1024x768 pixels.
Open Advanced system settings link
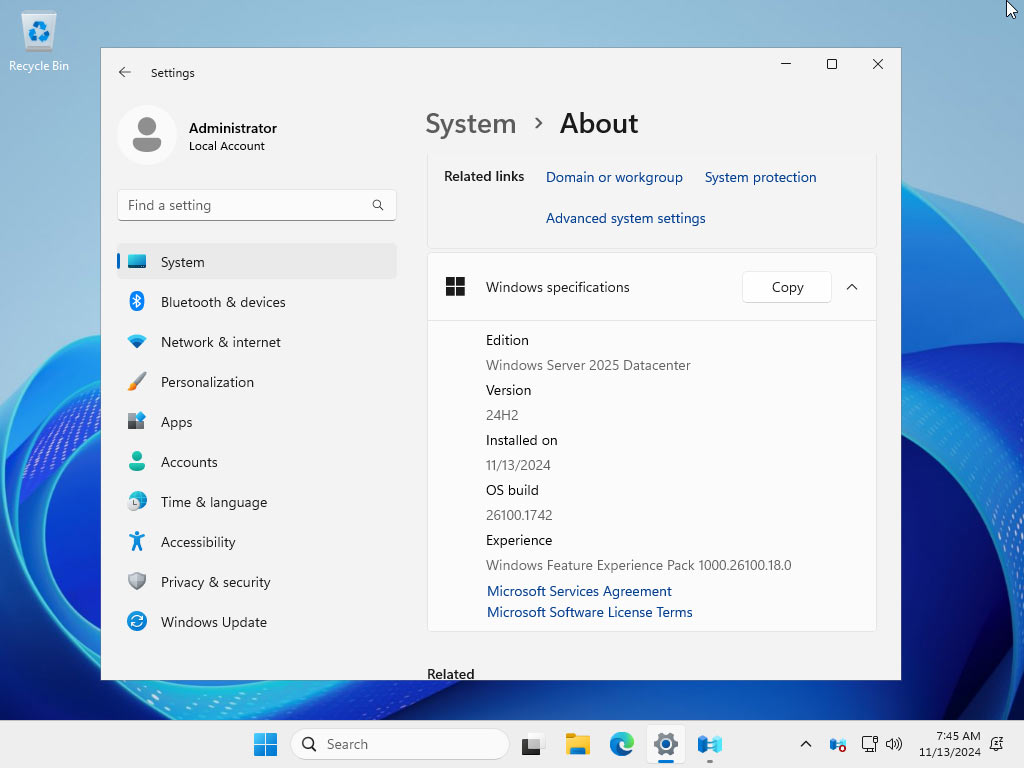(x=626, y=218)
